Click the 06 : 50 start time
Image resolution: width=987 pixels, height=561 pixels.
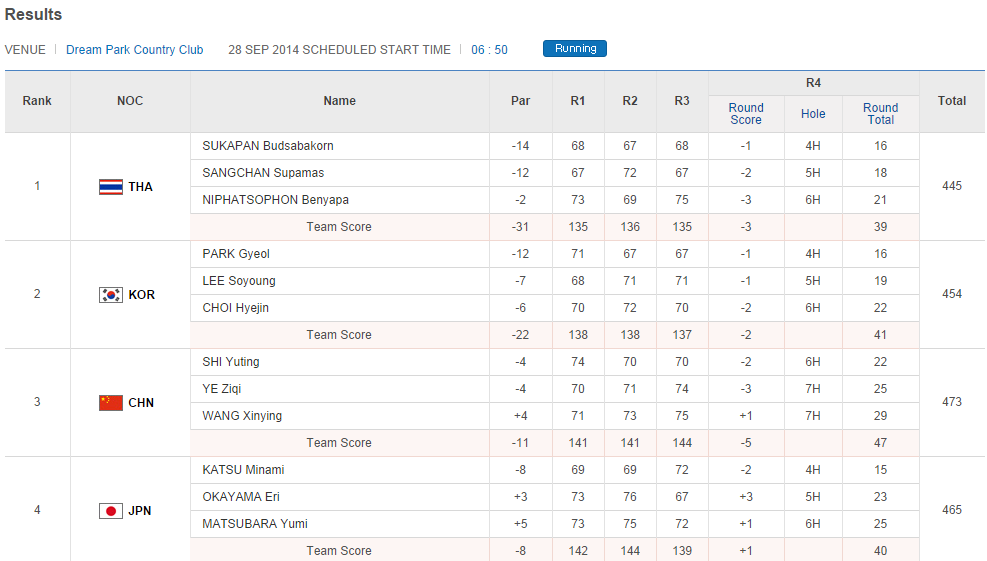click(x=489, y=50)
